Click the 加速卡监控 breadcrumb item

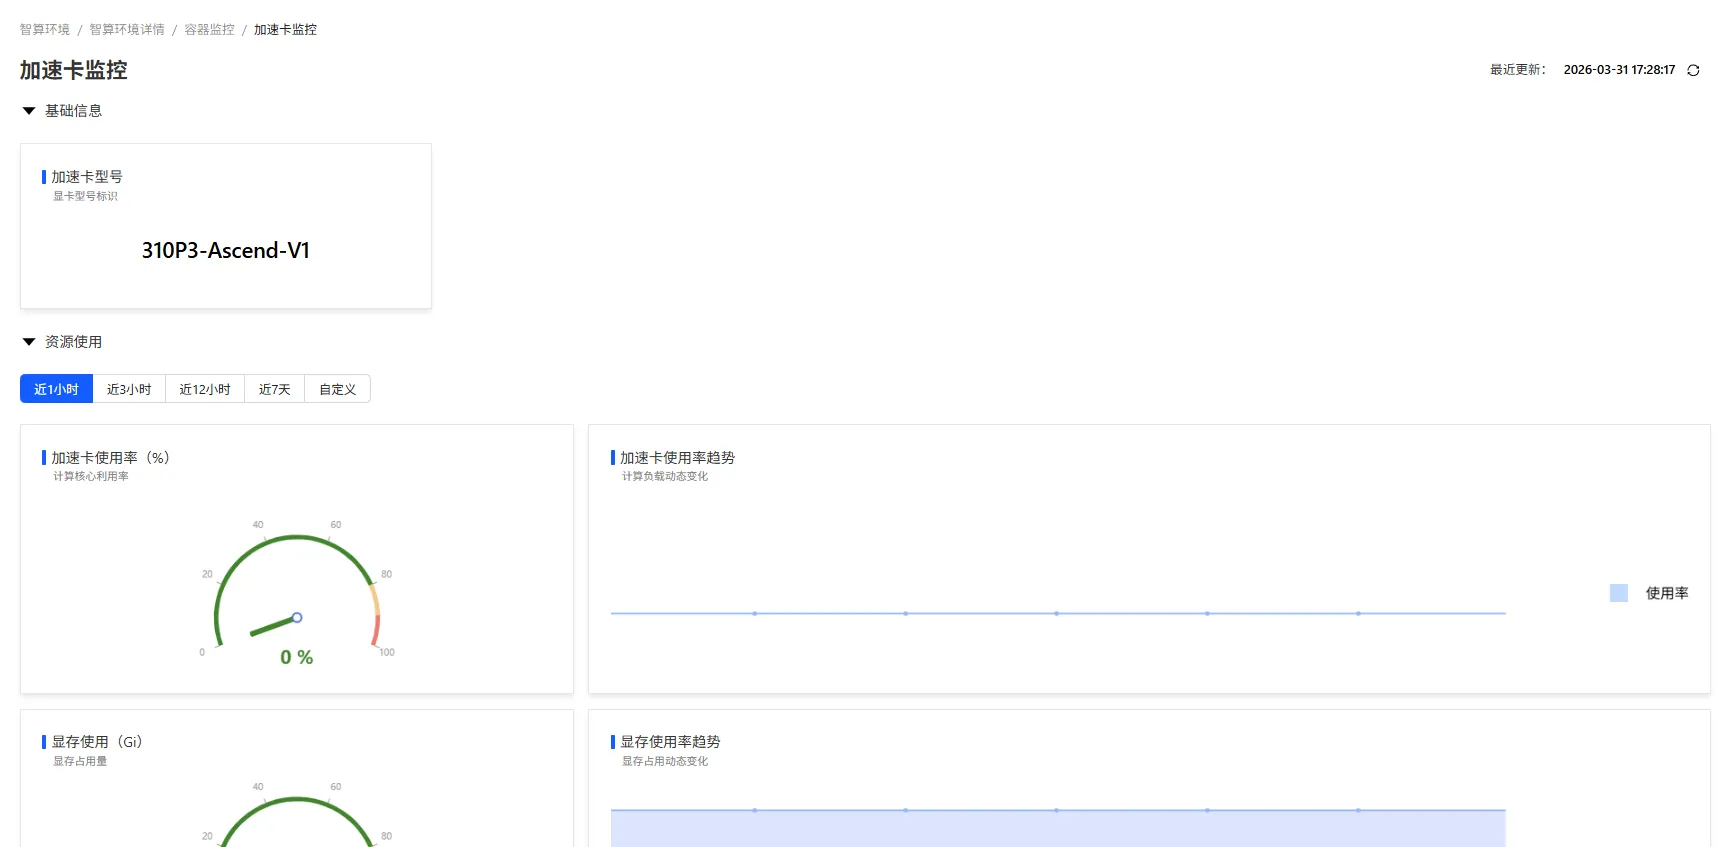click(285, 30)
